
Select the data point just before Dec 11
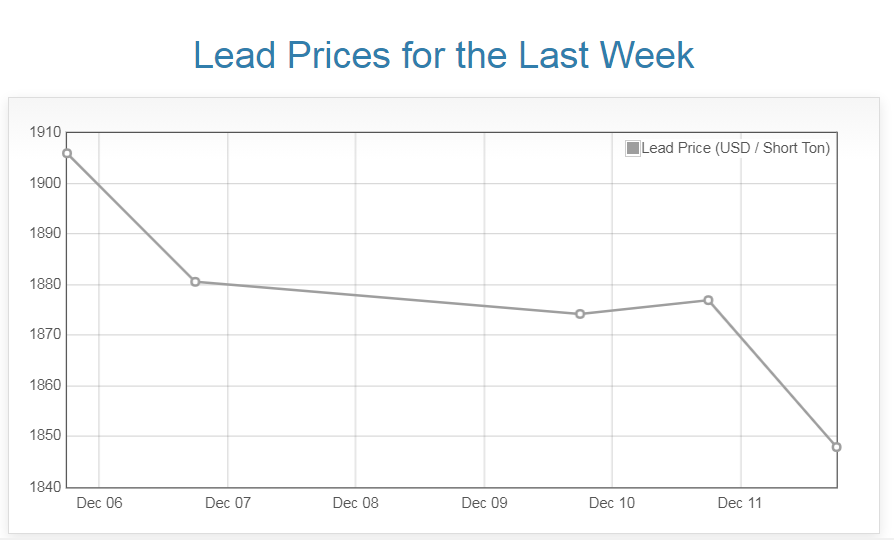pyautogui.click(x=708, y=300)
